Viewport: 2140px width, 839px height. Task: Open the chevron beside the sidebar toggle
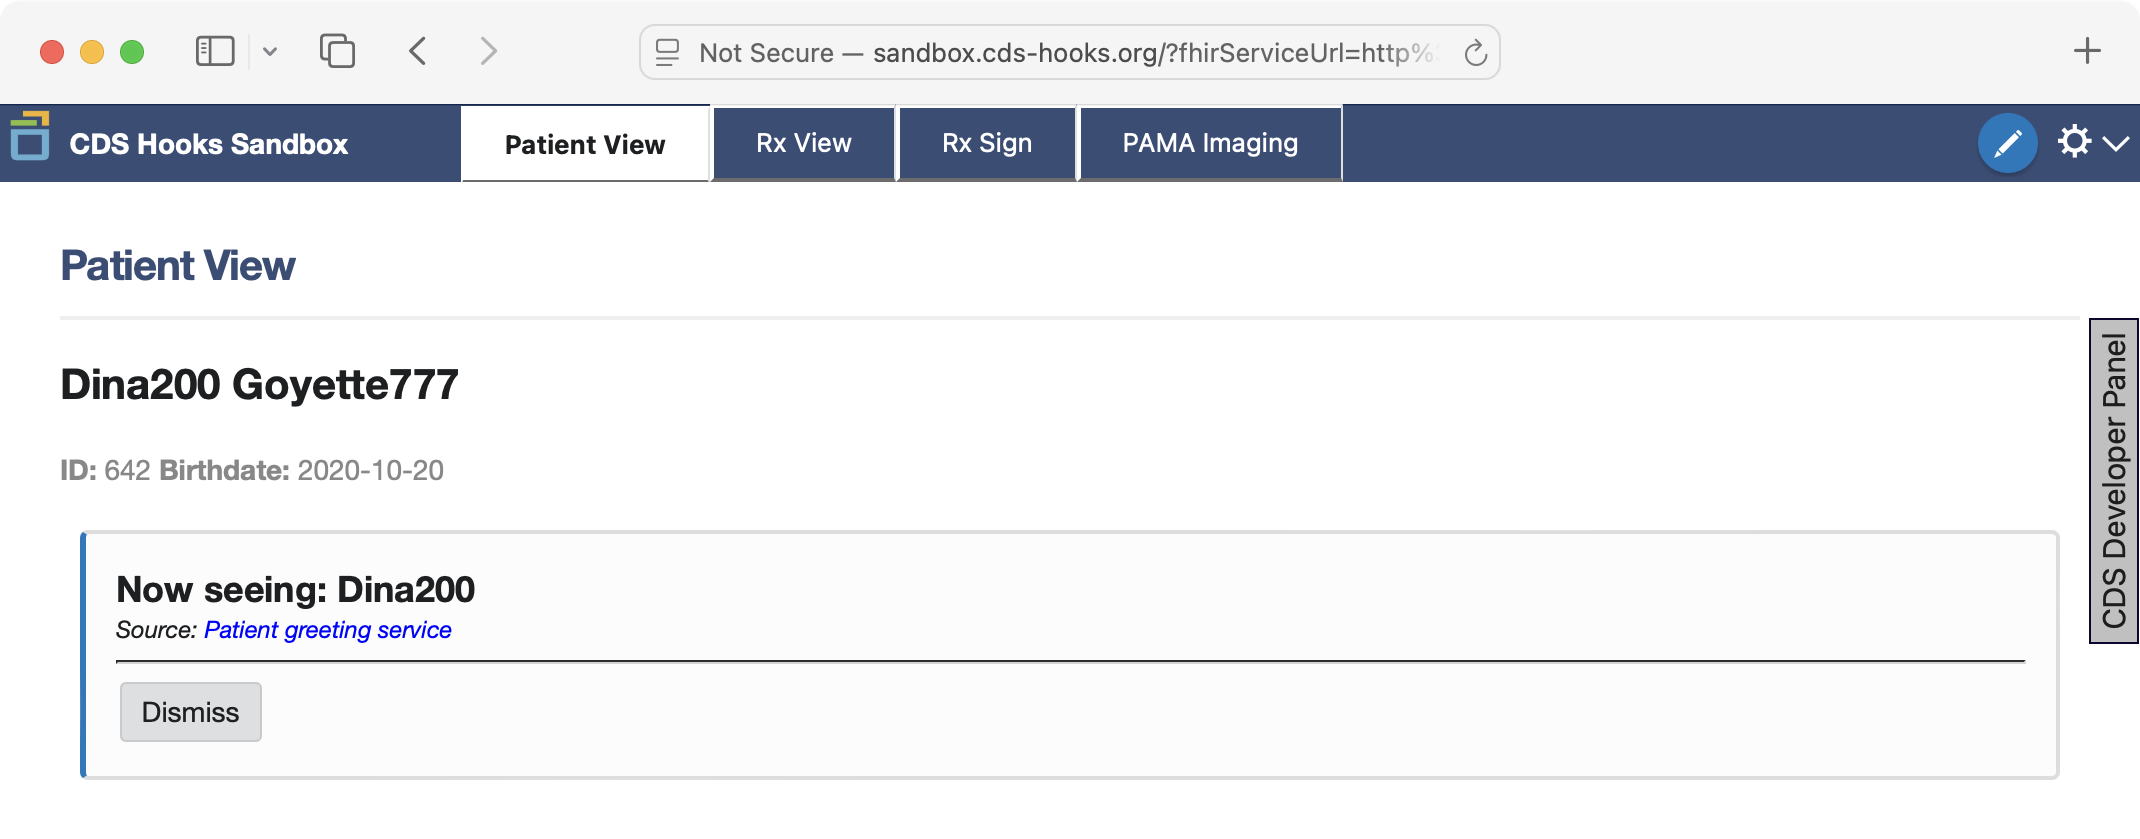[268, 51]
